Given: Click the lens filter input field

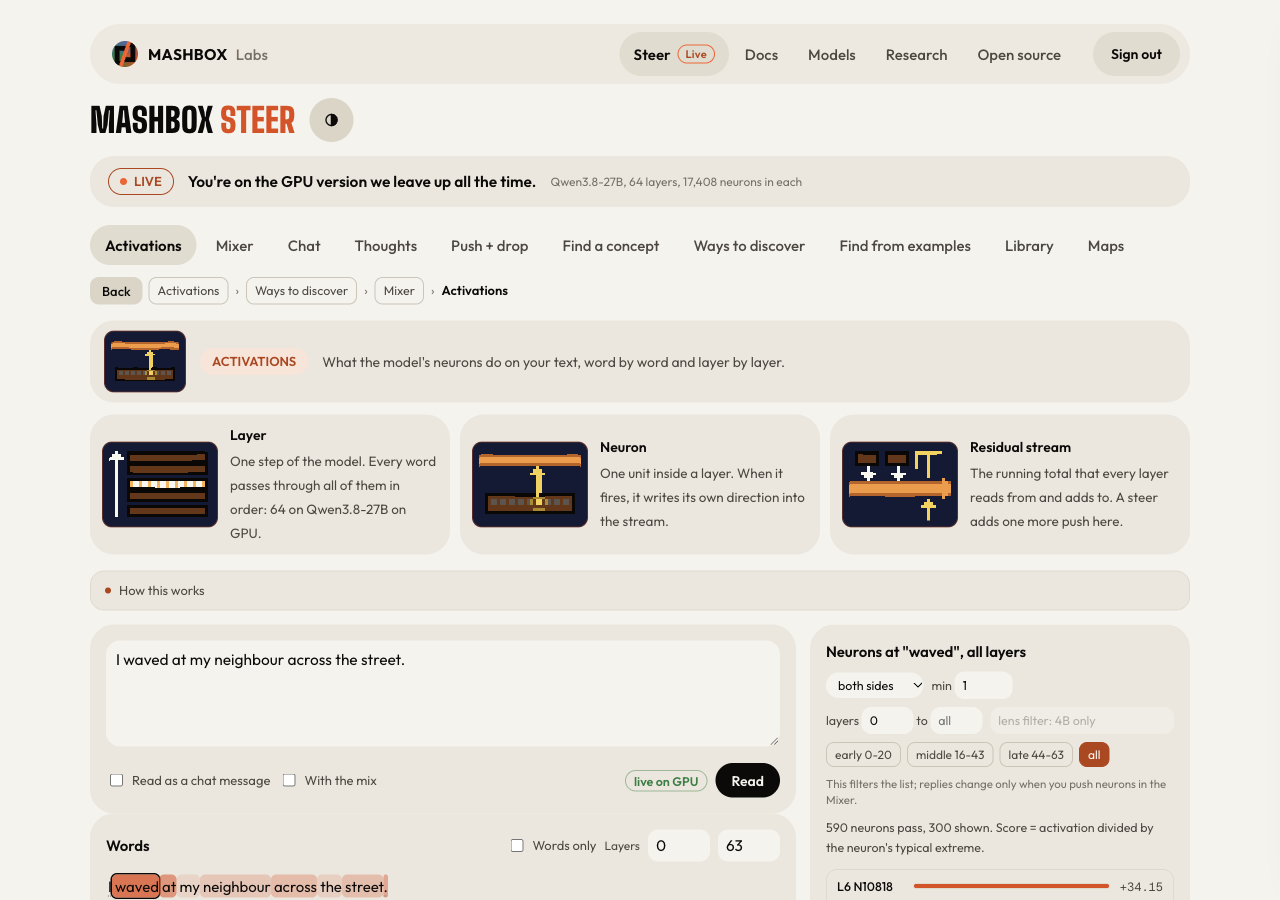Looking at the screenshot, I should point(1082,720).
